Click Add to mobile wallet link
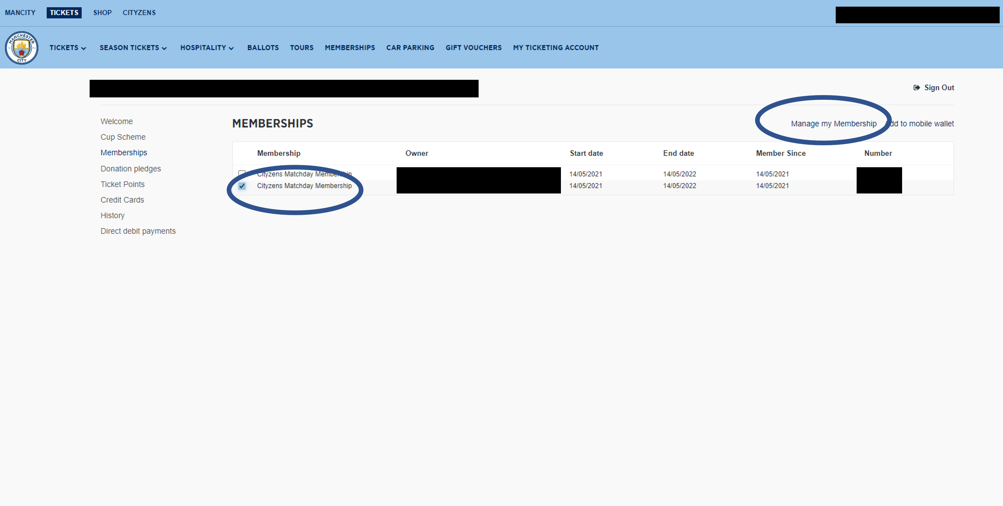Screen dimensions: 1003x506 point(919,124)
